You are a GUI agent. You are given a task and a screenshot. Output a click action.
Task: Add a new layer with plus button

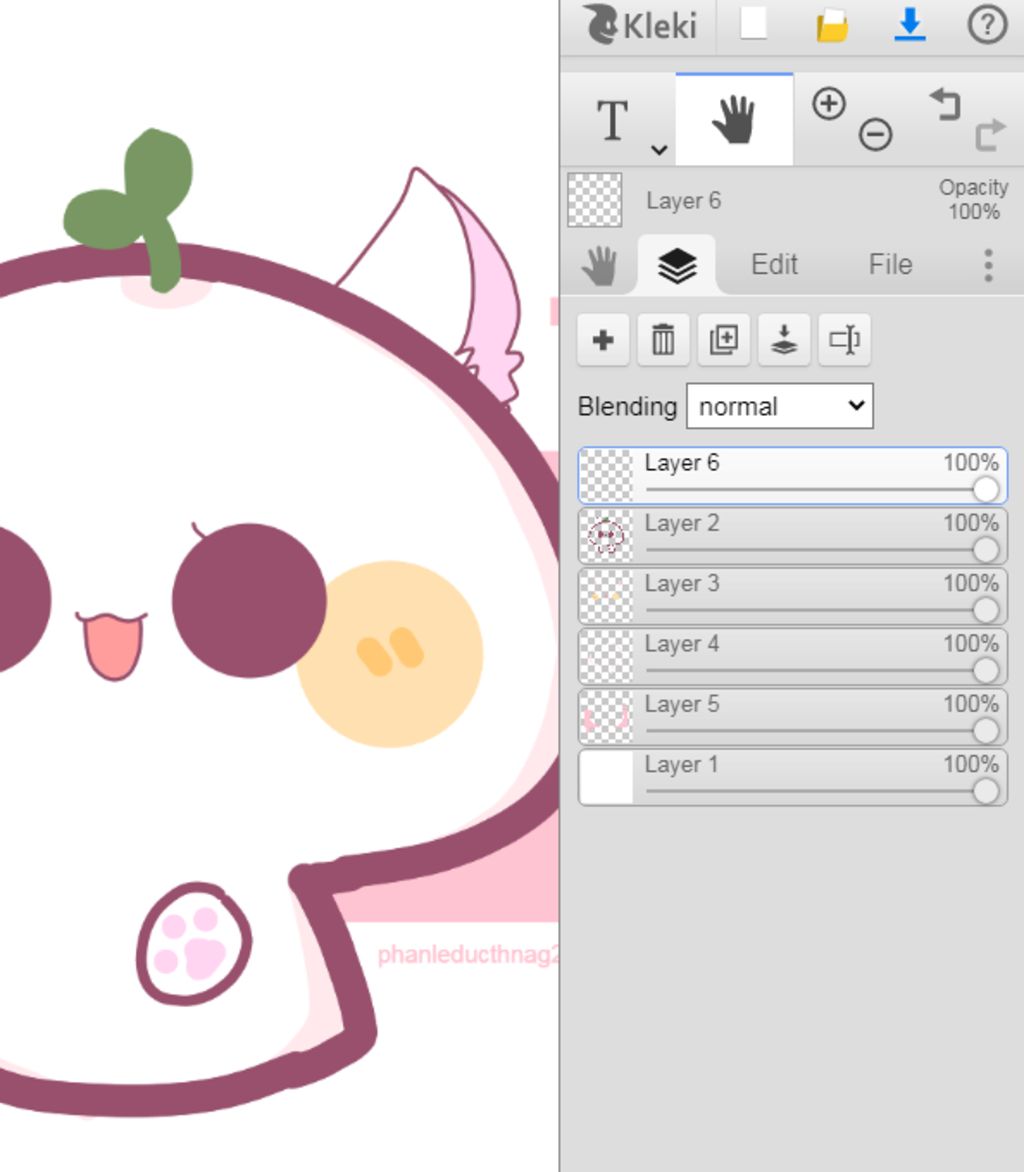[603, 340]
